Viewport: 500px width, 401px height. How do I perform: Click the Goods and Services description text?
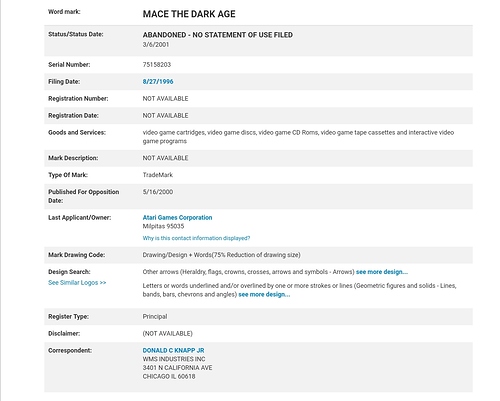tap(298, 137)
